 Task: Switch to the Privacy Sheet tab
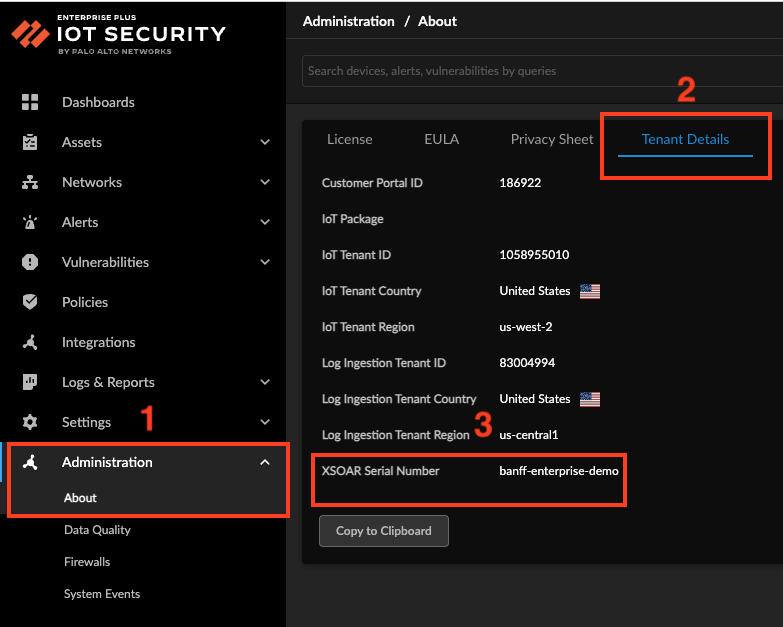[x=552, y=139]
